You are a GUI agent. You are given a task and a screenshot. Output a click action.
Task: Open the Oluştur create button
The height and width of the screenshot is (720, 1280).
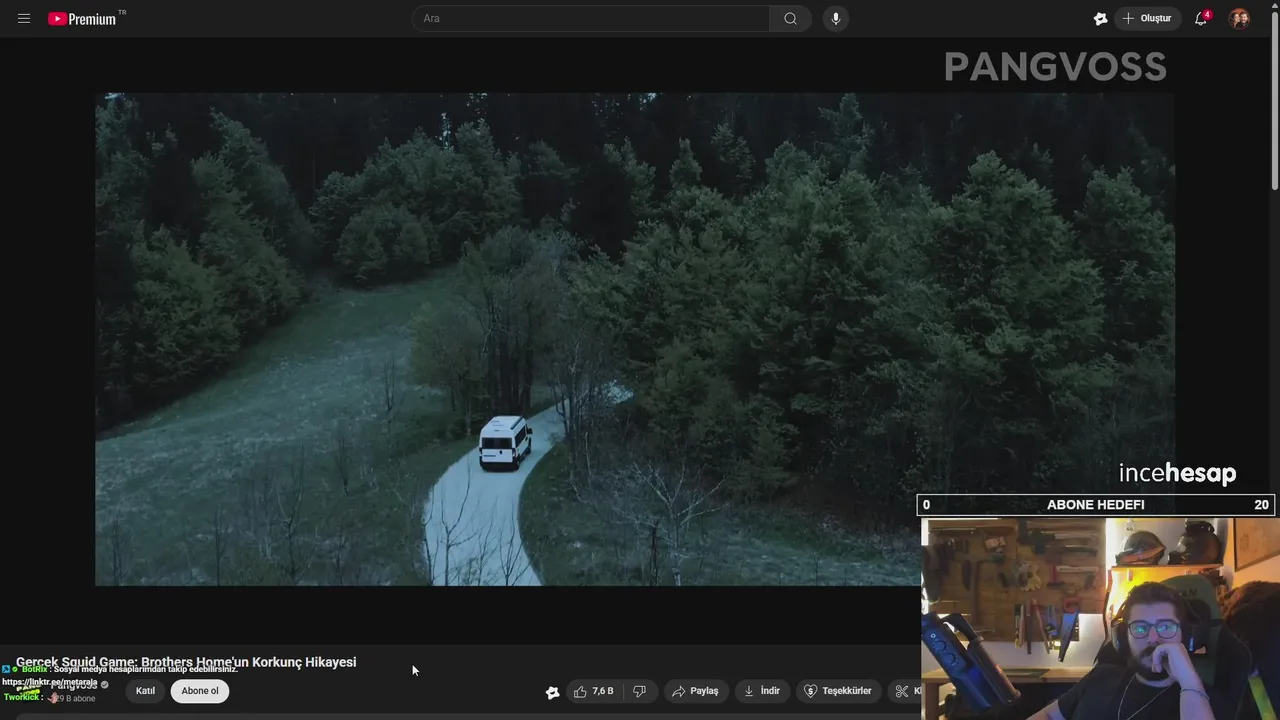pyautogui.click(x=1147, y=18)
